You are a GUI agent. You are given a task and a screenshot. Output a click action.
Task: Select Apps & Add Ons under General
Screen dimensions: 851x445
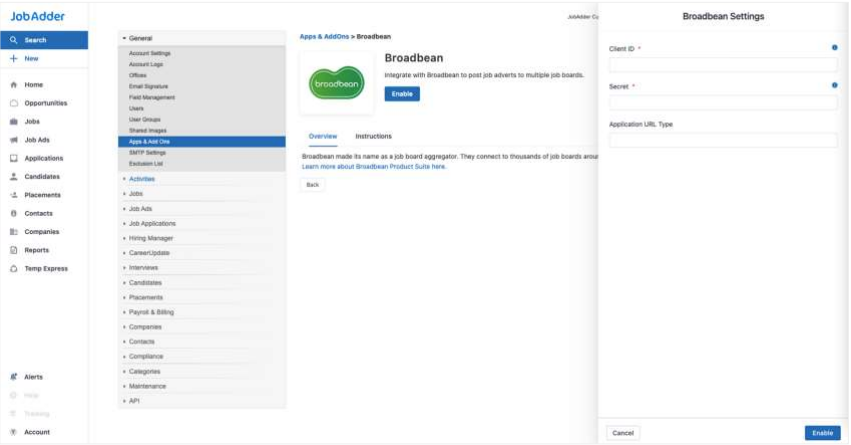click(x=202, y=142)
